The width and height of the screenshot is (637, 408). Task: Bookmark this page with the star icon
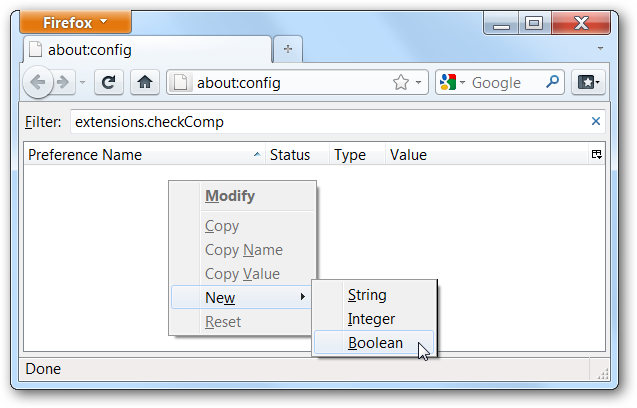tap(401, 82)
